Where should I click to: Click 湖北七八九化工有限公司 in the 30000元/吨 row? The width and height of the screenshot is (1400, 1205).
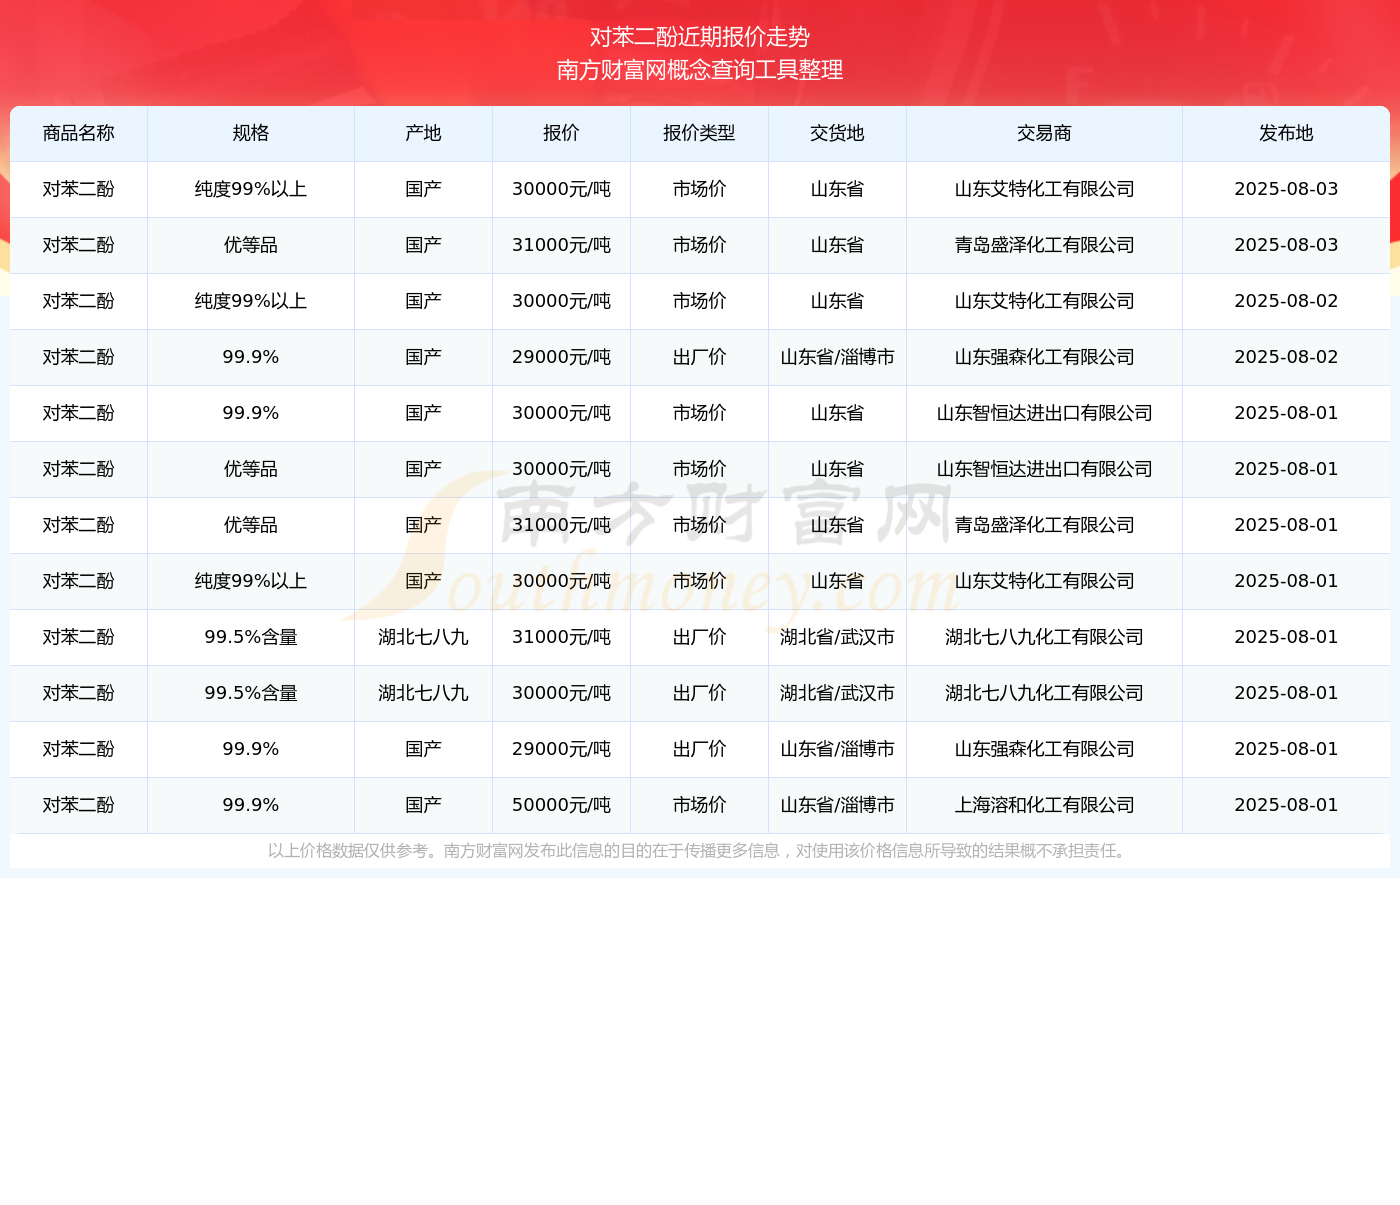[1044, 693]
